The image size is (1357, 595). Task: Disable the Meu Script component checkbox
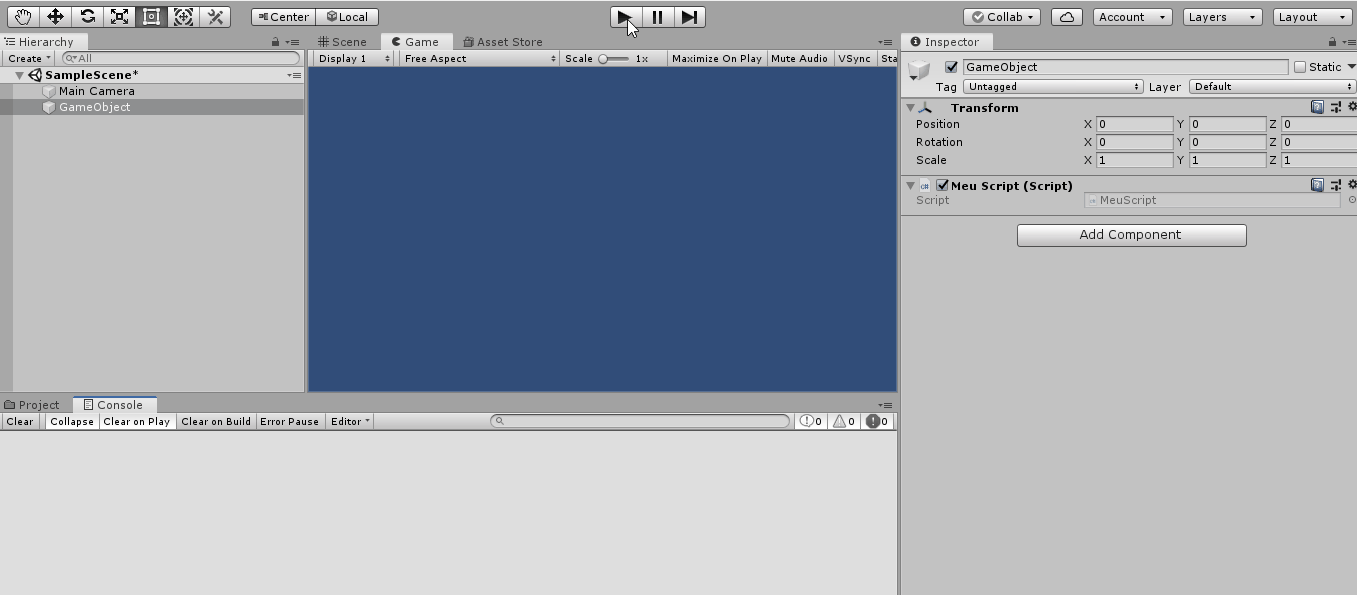point(942,185)
